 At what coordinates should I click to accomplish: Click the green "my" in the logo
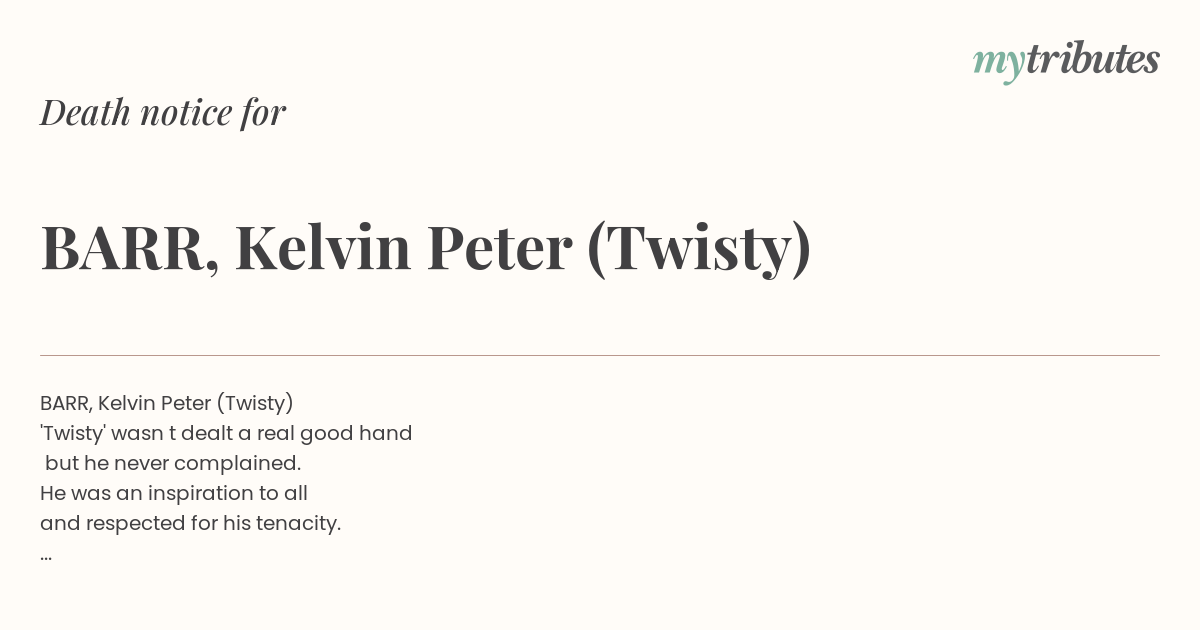[x=999, y=64]
